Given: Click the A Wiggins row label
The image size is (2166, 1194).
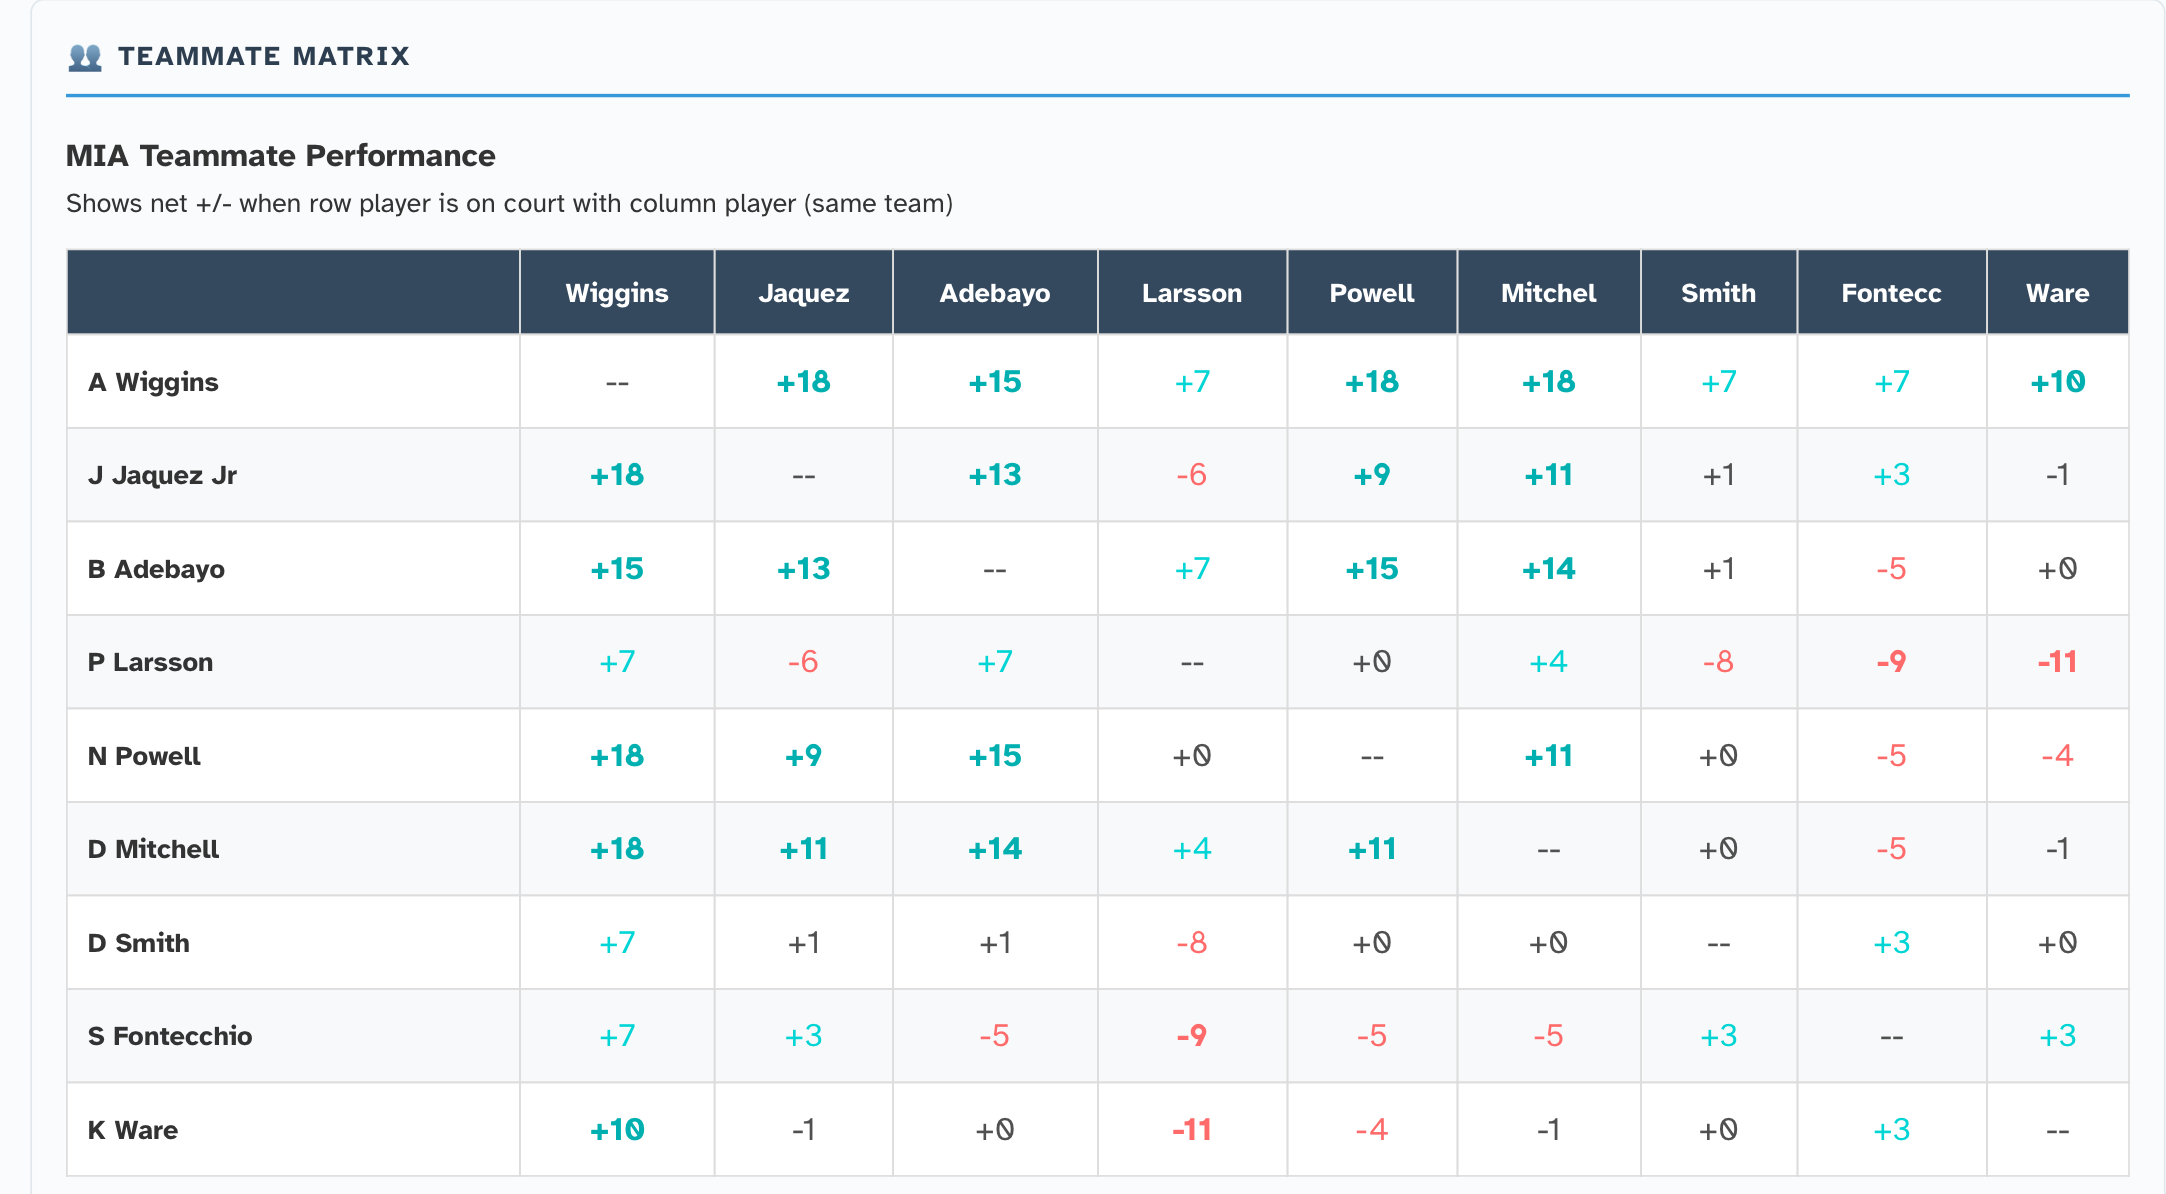Looking at the screenshot, I should click(x=153, y=382).
